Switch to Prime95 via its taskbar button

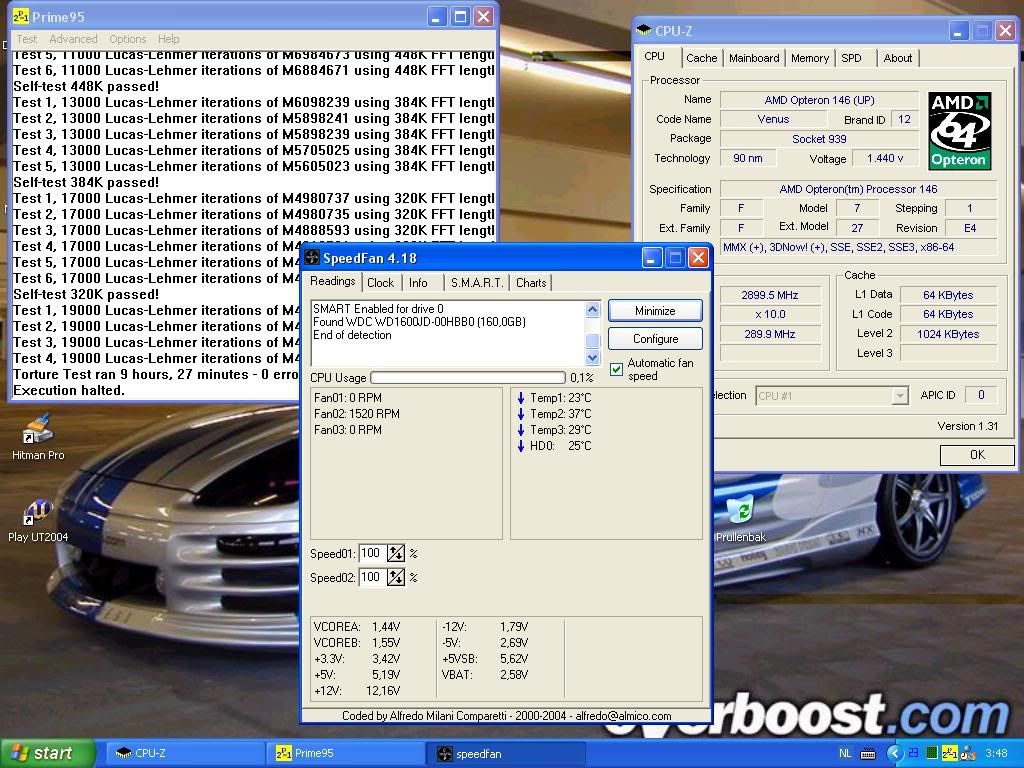point(346,754)
